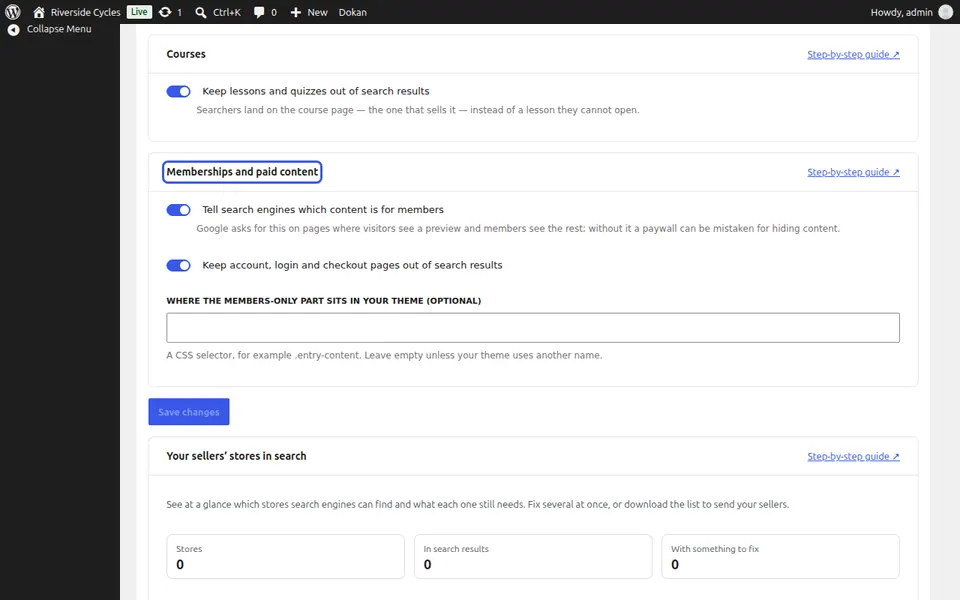Click the Memberships and paid content heading

tap(242, 172)
